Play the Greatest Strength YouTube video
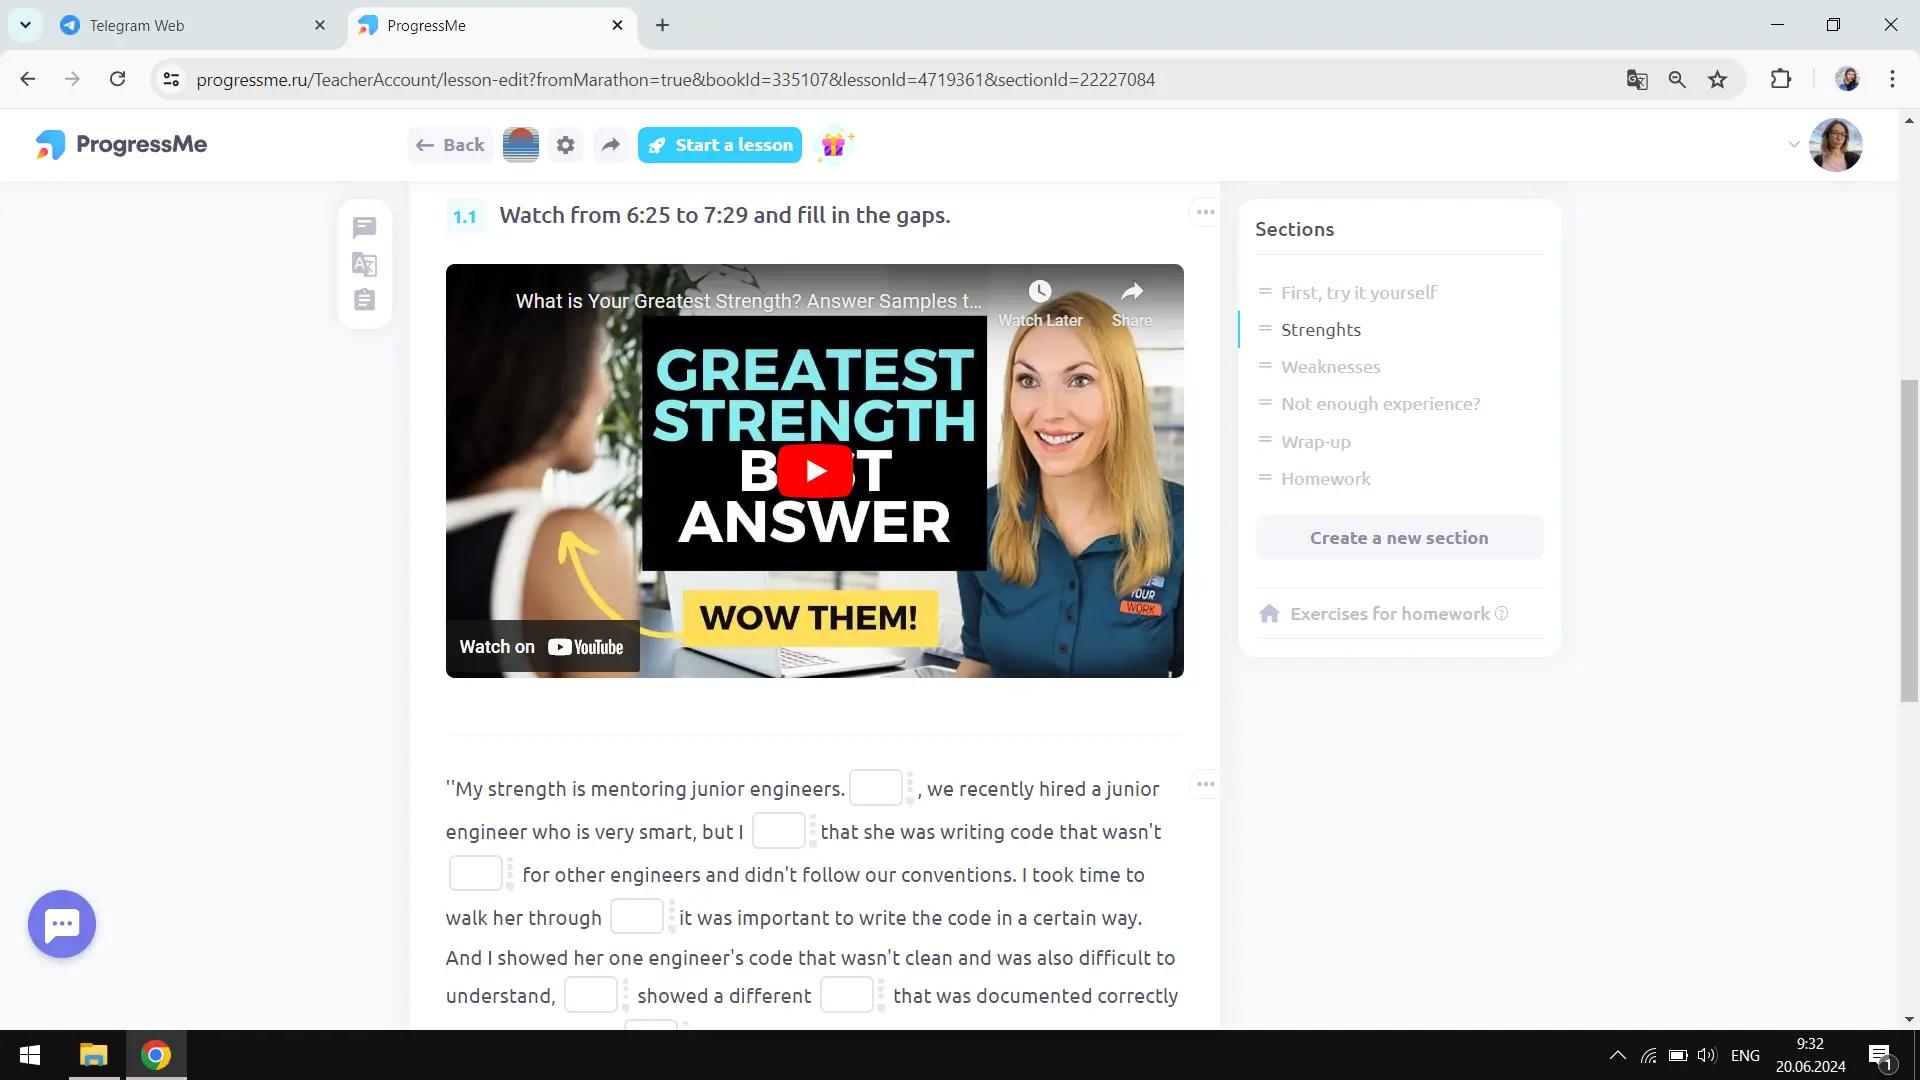The height and width of the screenshot is (1080, 1920). click(x=814, y=470)
